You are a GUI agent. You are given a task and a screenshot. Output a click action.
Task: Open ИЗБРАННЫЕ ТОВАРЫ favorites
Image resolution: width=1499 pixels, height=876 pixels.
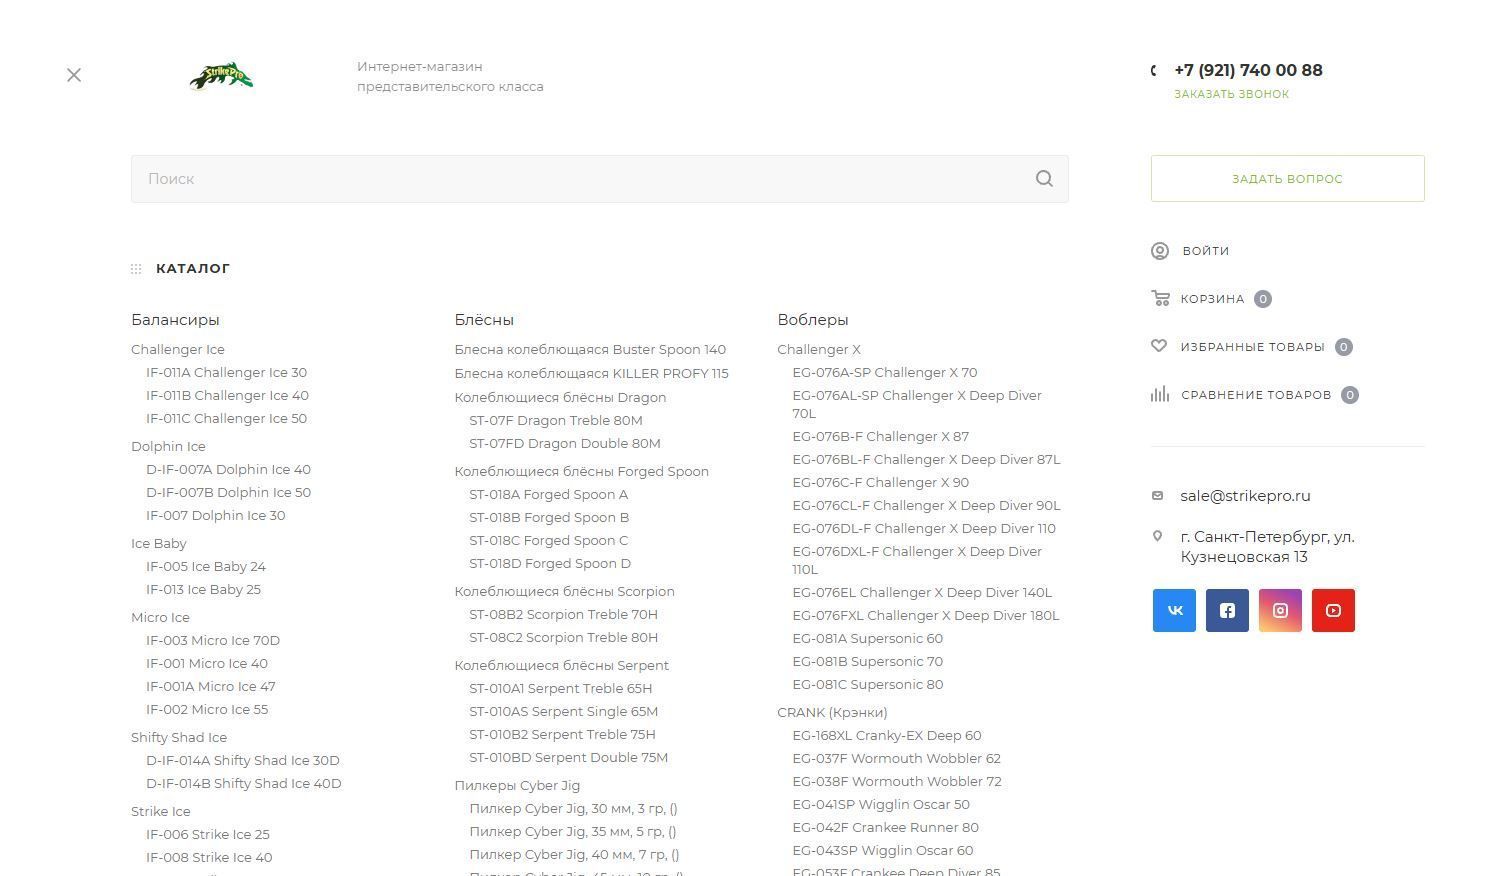(1252, 347)
